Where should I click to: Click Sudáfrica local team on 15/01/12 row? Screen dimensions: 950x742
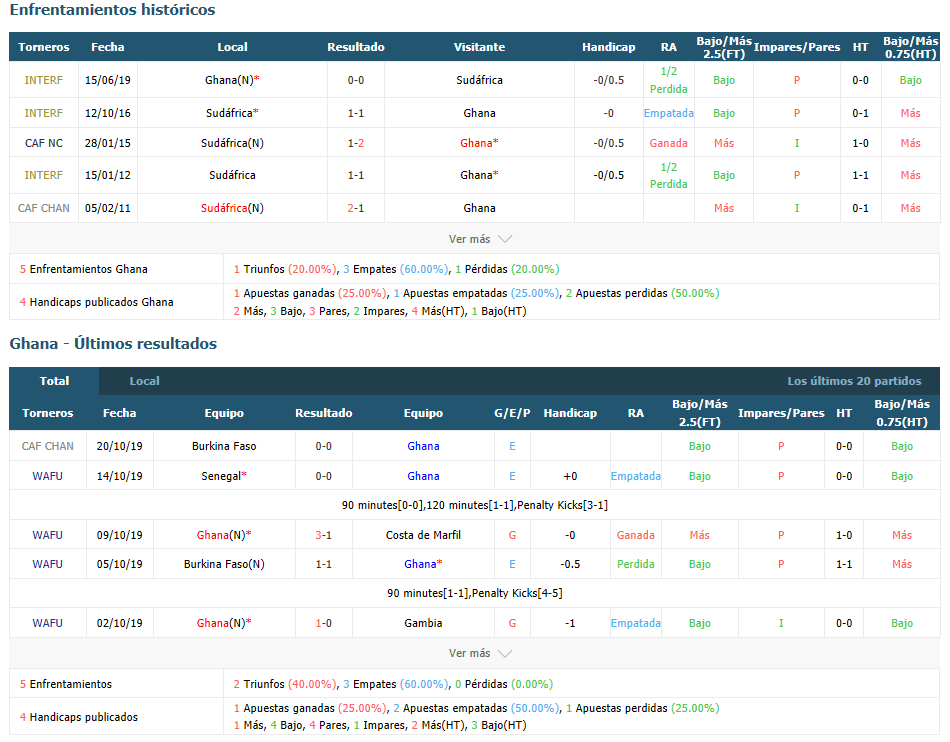click(232, 176)
